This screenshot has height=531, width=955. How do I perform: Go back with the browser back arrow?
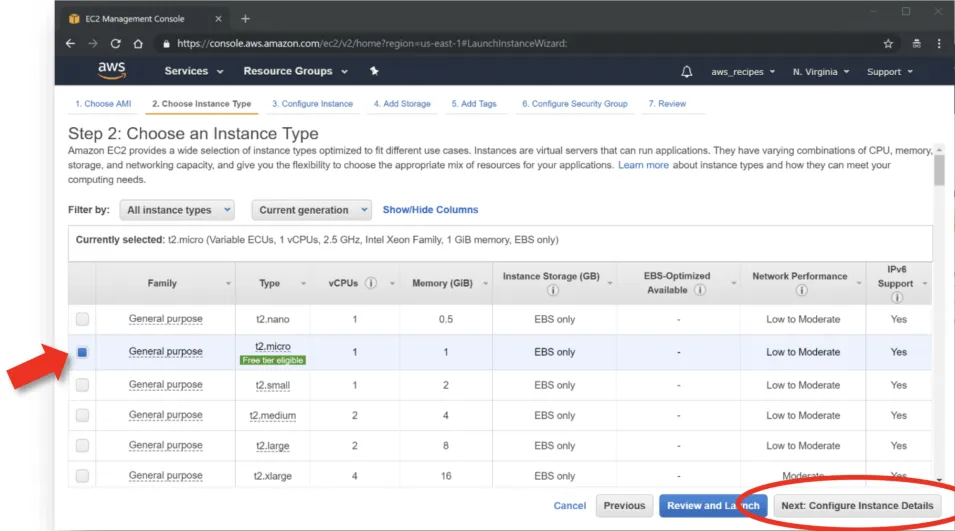click(70, 43)
